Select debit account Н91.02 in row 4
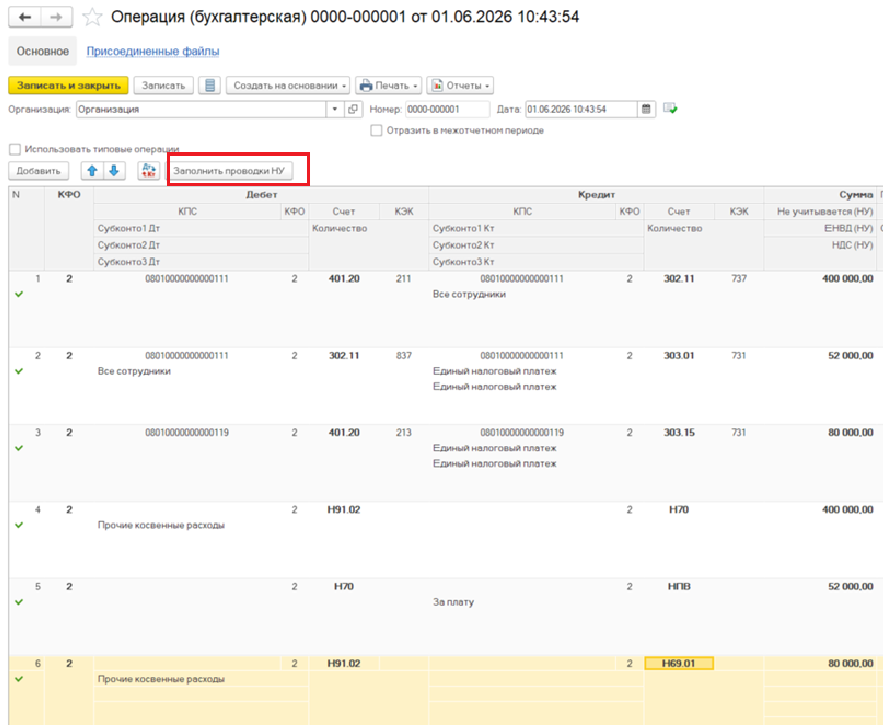Screen dimensions: 883x725 pyautogui.click(x=344, y=510)
